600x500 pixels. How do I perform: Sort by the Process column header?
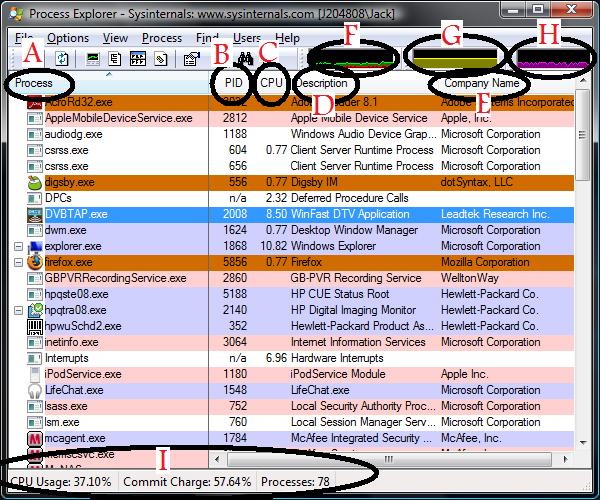pyautogui.click(x=108, y=83)
